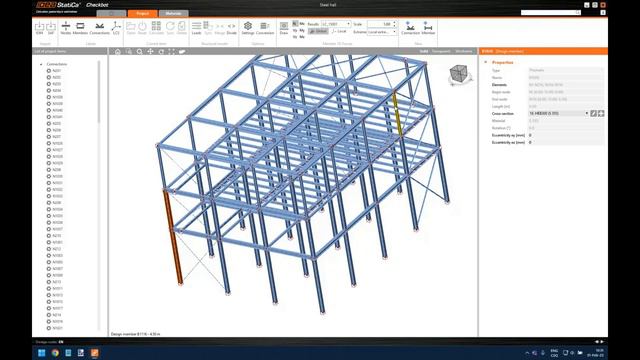Click the Eccentricity ey value field
640x360 pixels.
tap(566, 135)
